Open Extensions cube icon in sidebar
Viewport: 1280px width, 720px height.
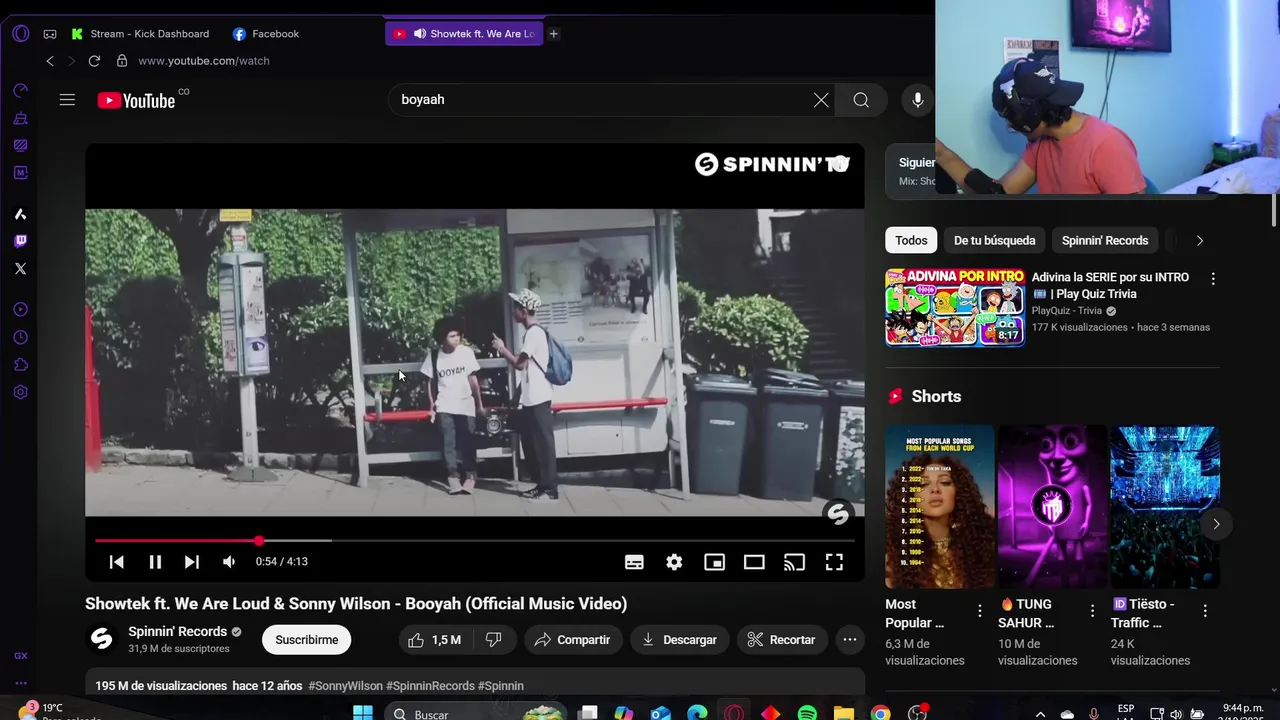coord(20,365)
